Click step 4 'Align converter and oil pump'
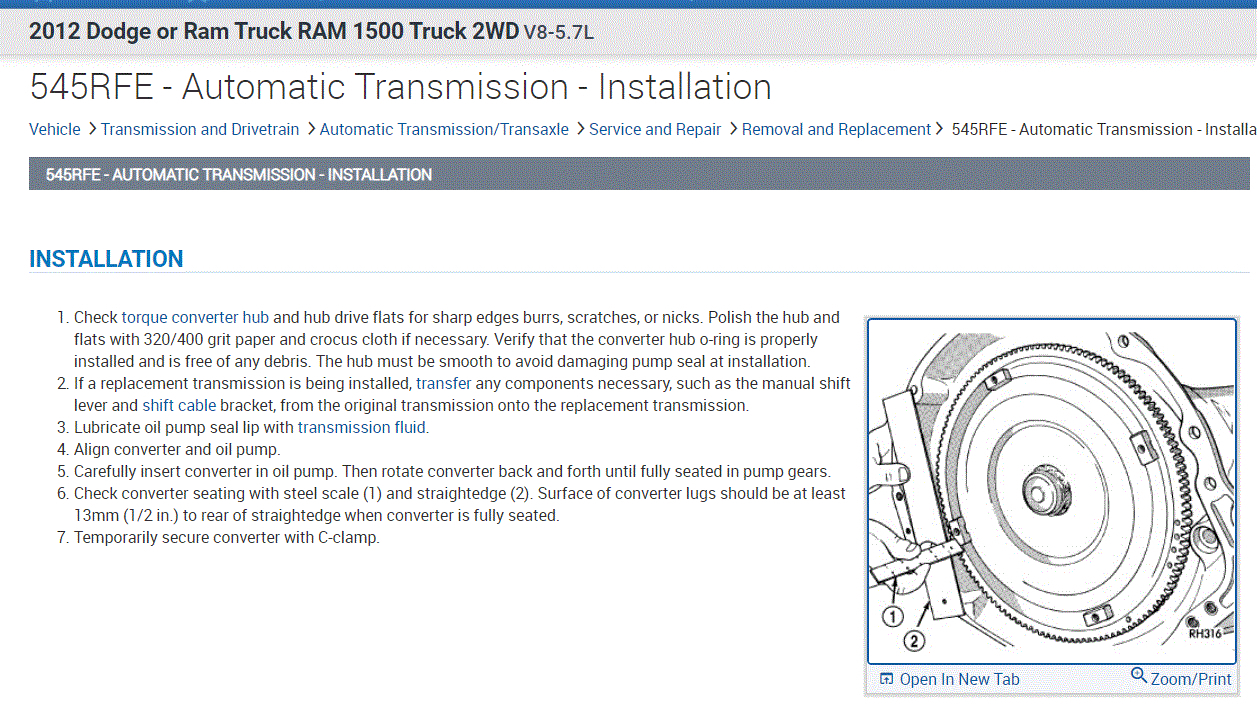 point(177,449)
